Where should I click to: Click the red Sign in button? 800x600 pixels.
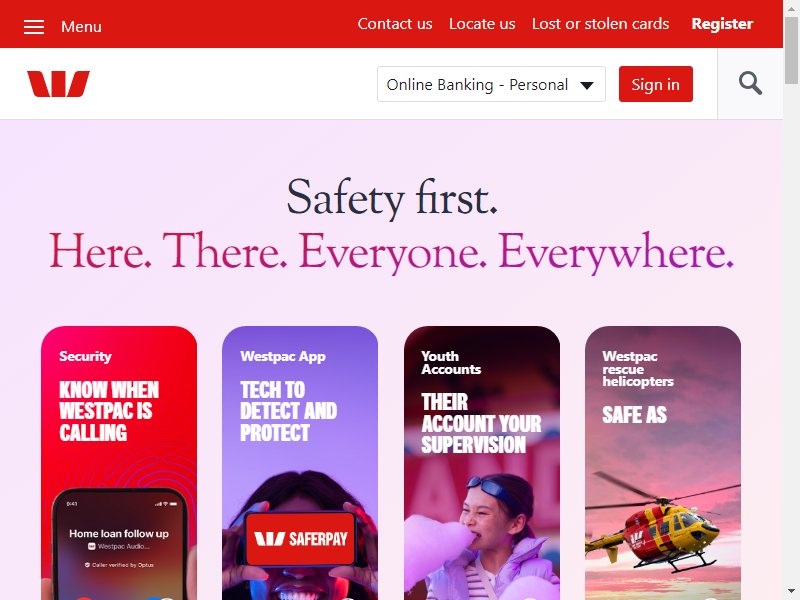(x=656, y=84)
